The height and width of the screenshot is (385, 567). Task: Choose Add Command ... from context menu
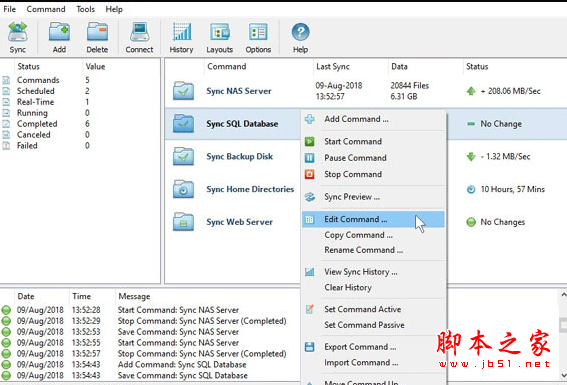click(x=374, y=119)
